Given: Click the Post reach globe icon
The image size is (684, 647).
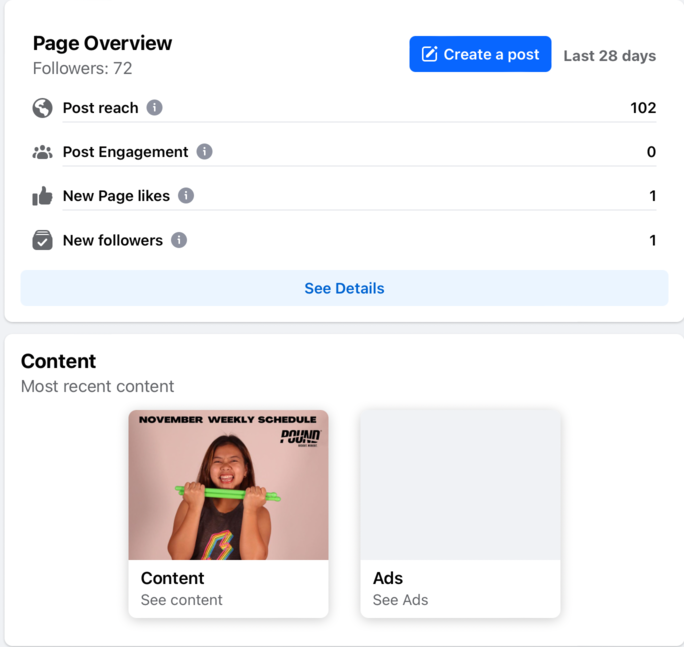Looking at the screenshot, I should (42, 108).
